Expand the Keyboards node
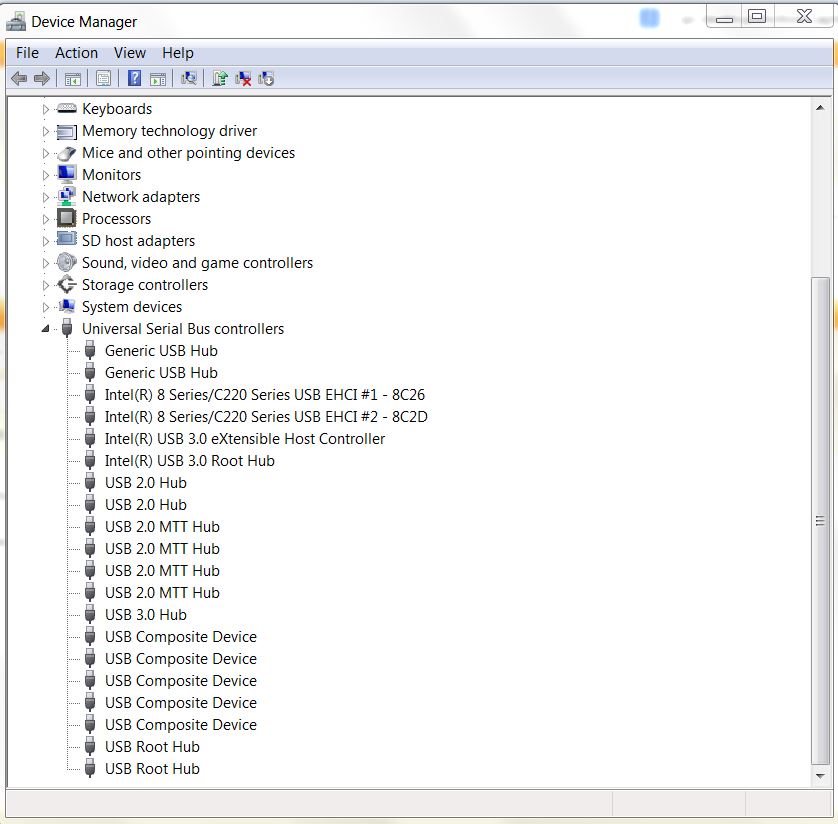838x824 pixels. point(45,110)
